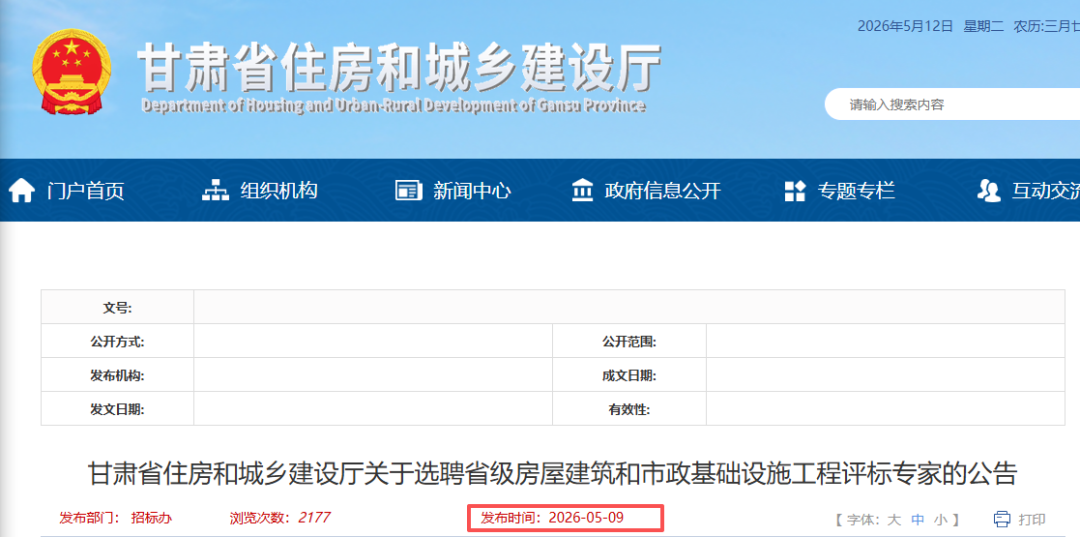Image resolution: width=1080 pixels, height=537 pixels.
Task: Open the 门户首页 navigation item
Action: [x=85, y=191]
